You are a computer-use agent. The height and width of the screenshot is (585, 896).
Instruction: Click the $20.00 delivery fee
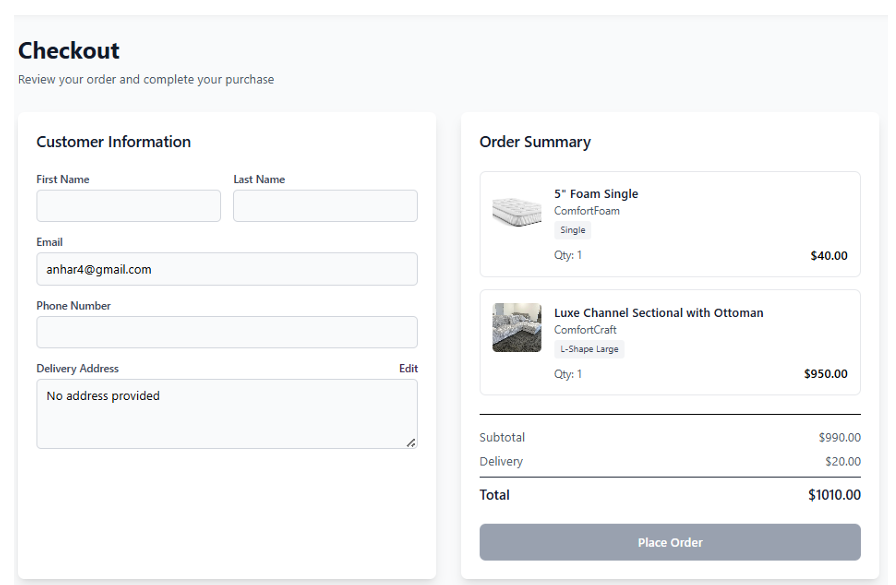(842, 462)
